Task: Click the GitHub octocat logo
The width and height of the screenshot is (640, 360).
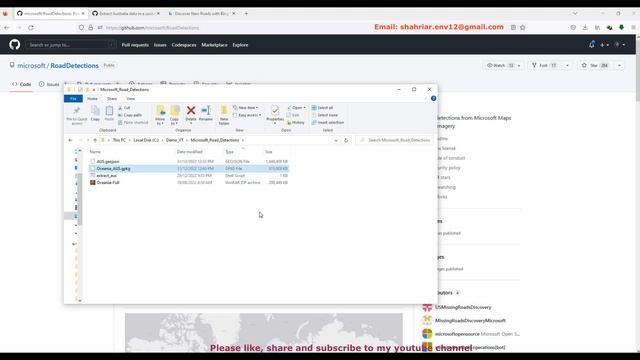Action: pyautogui.click(x=15, y=44)
